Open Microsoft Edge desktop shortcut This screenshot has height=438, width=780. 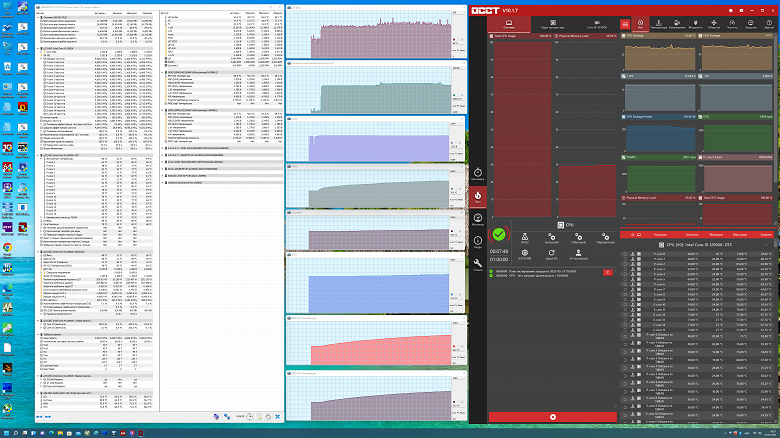point(7,290)
